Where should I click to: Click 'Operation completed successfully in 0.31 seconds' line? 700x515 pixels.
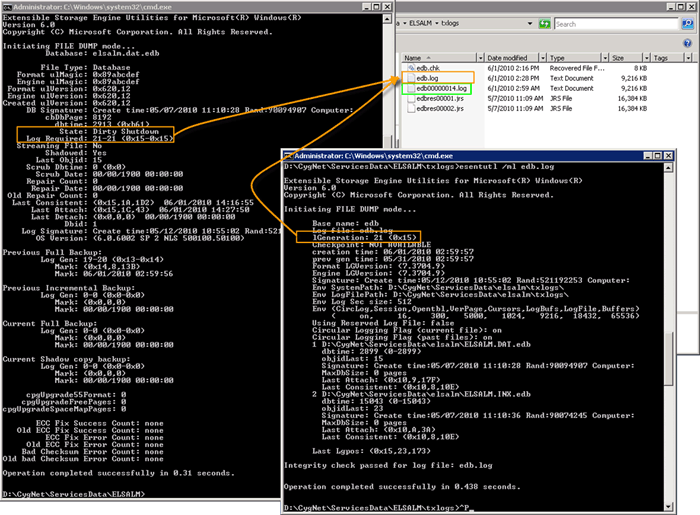[x=118, y=473]
